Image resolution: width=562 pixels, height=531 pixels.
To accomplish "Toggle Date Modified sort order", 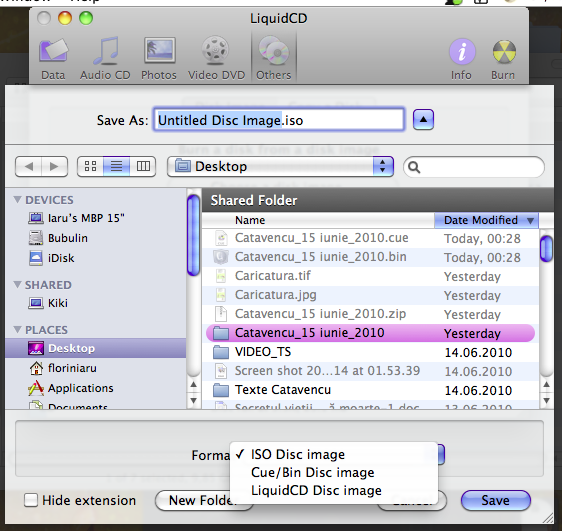I will pos(486,220).
